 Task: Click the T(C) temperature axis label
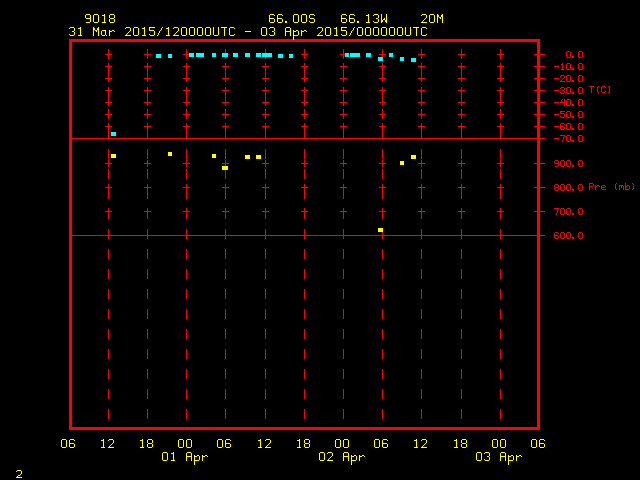(600, 90)
